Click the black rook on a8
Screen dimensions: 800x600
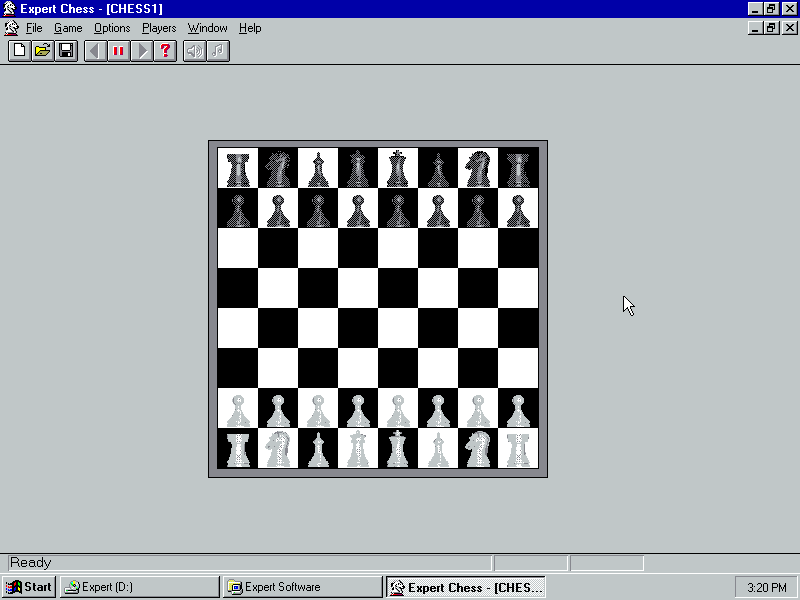(238, 168)
